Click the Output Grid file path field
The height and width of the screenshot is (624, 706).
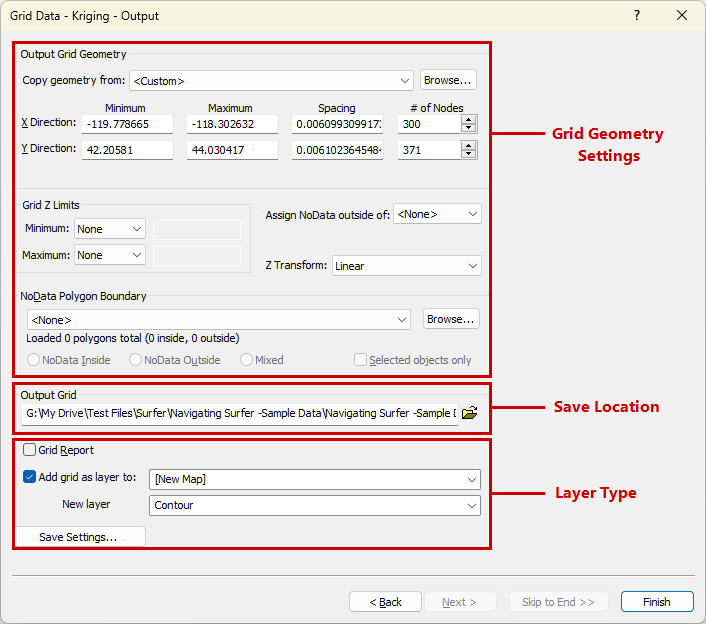[240, 413]
